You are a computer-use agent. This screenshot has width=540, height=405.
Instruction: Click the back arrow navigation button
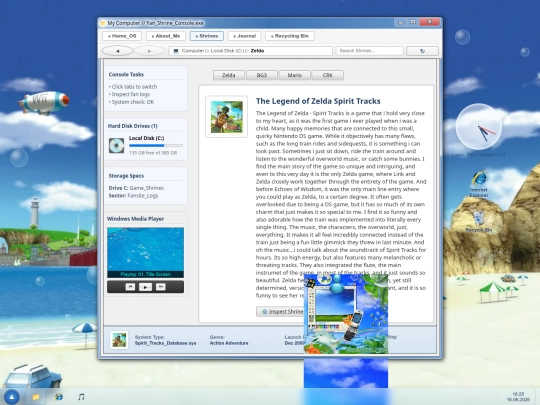(117, 51)
